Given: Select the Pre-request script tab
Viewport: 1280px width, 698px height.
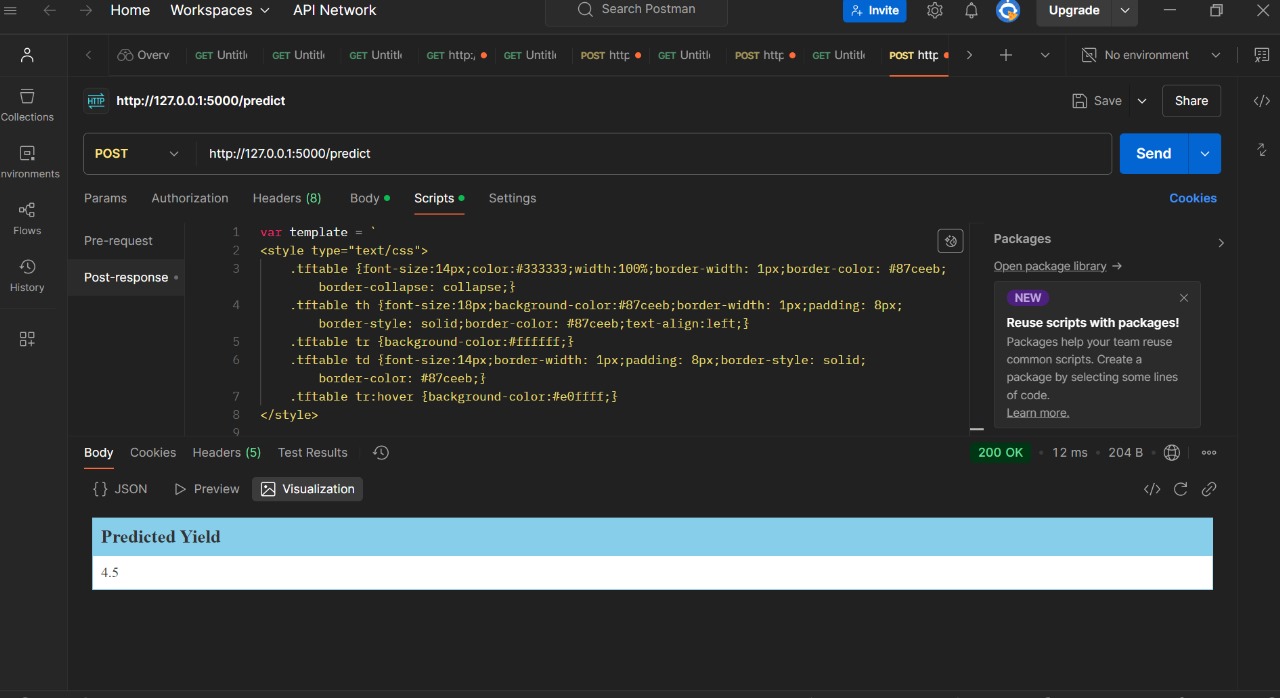Looking at the screenshot, I should [118, 241].
